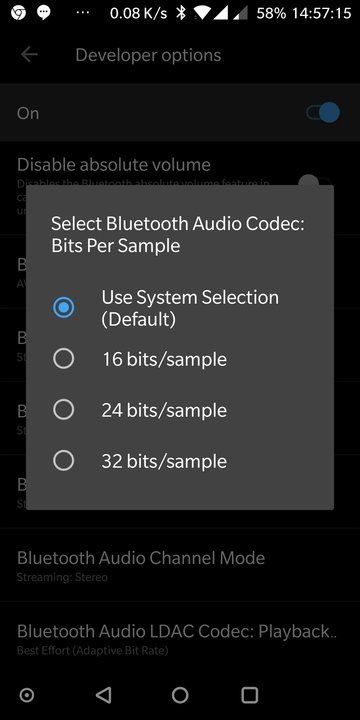The width and height of the screenshot is (360, 720).
Task: Tap the Home circle navigation button
Action: pos(180,695)
